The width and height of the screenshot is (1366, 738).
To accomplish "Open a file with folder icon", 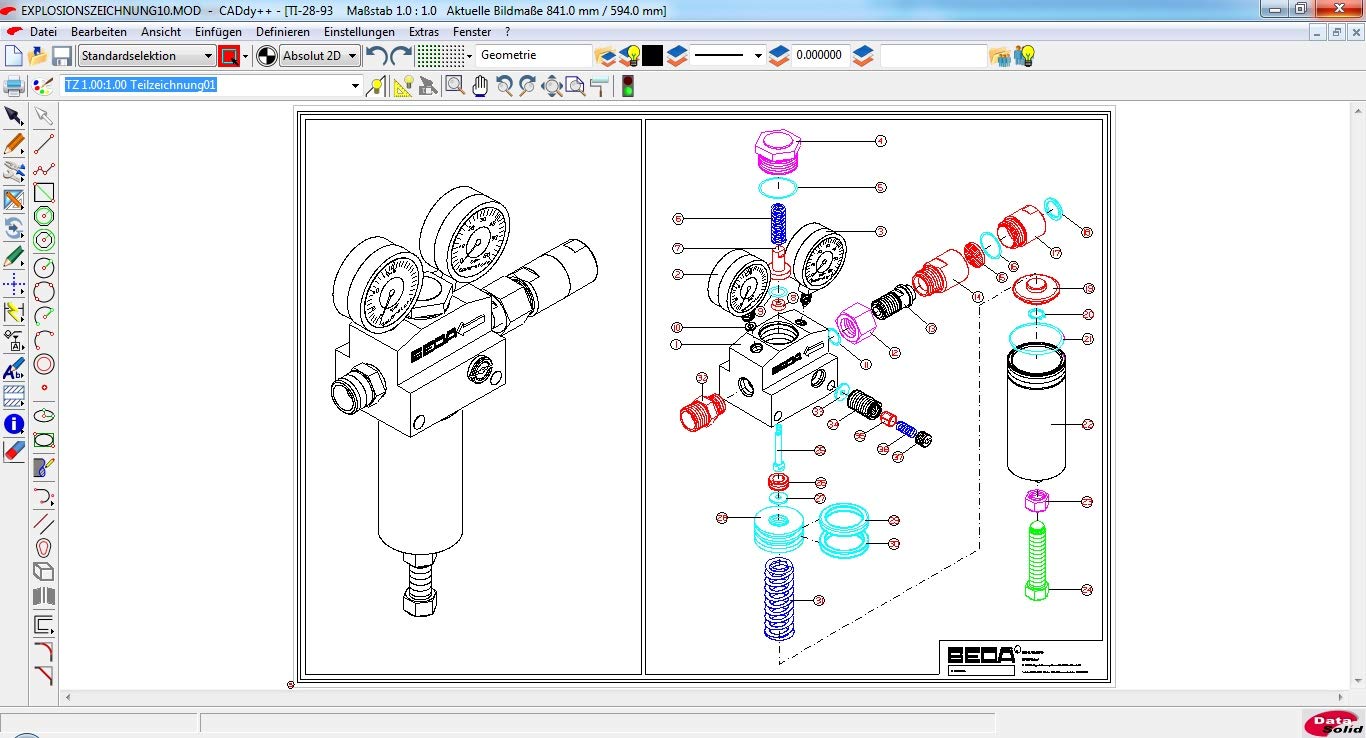I will pos(38,56).
